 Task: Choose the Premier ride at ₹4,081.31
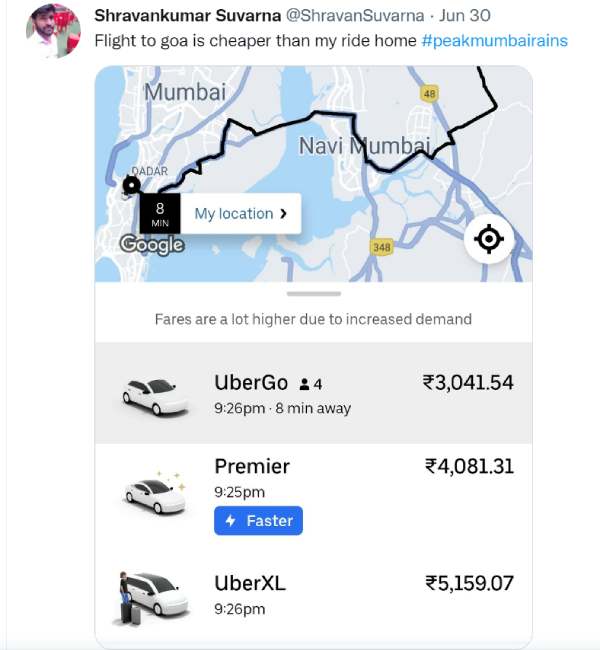(313, 490)
